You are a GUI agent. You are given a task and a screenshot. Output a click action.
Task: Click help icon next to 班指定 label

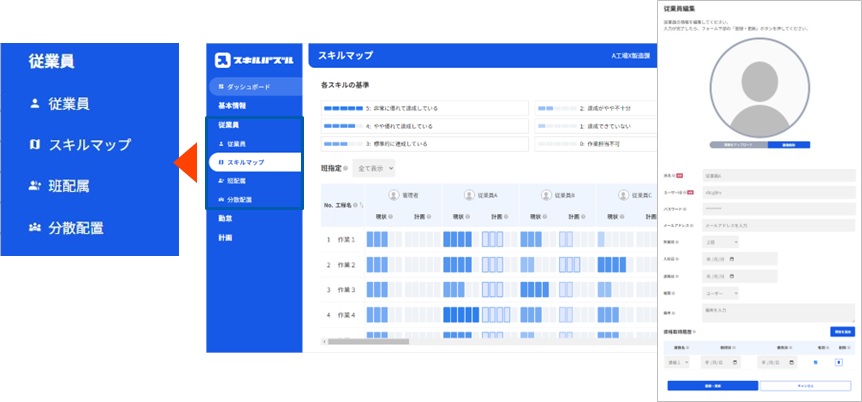345,169
